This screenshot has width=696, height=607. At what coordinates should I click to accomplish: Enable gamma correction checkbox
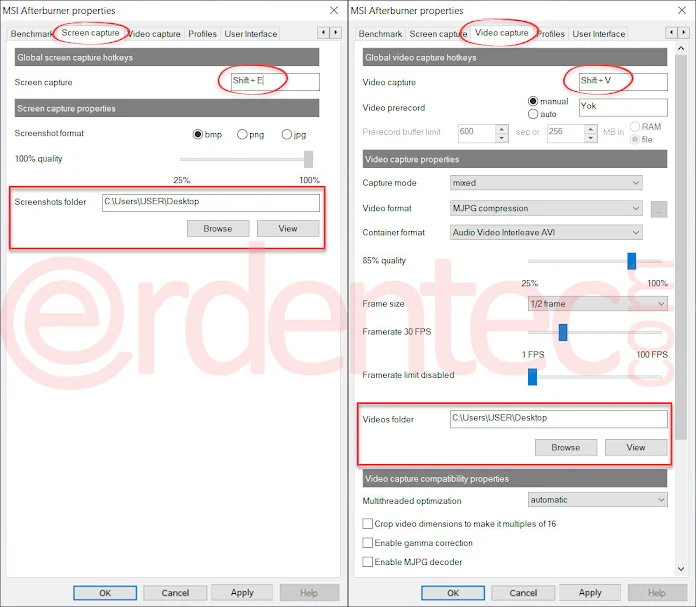click(x=368, y=543)
